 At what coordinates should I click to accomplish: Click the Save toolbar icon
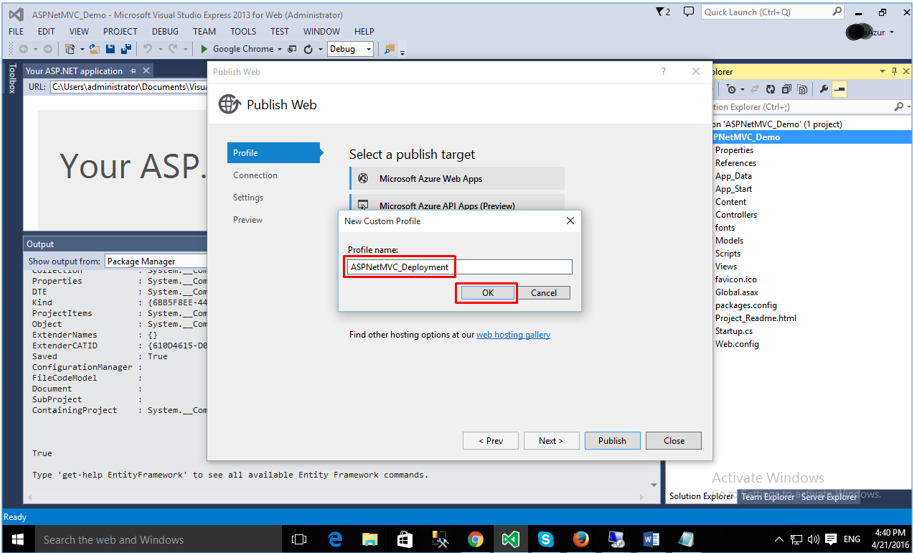click(109, 49)
